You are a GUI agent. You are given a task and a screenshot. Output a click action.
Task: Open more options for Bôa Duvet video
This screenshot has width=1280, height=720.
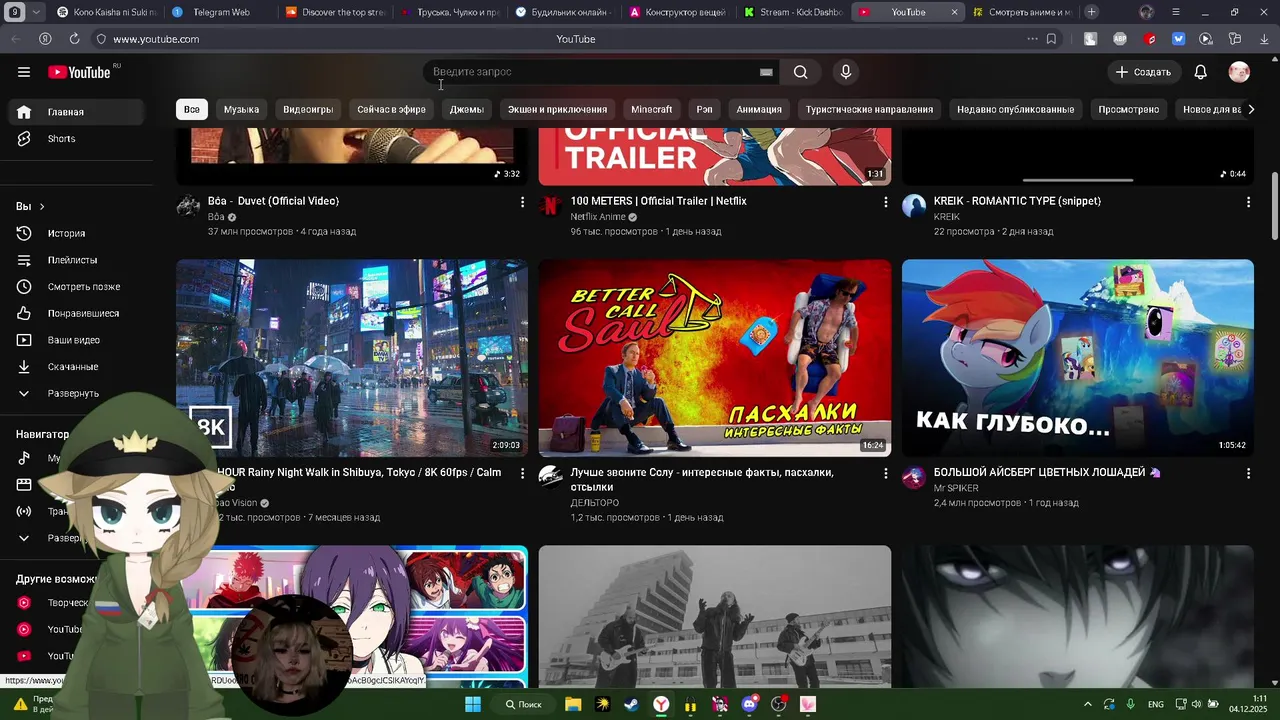pos(522,202)
